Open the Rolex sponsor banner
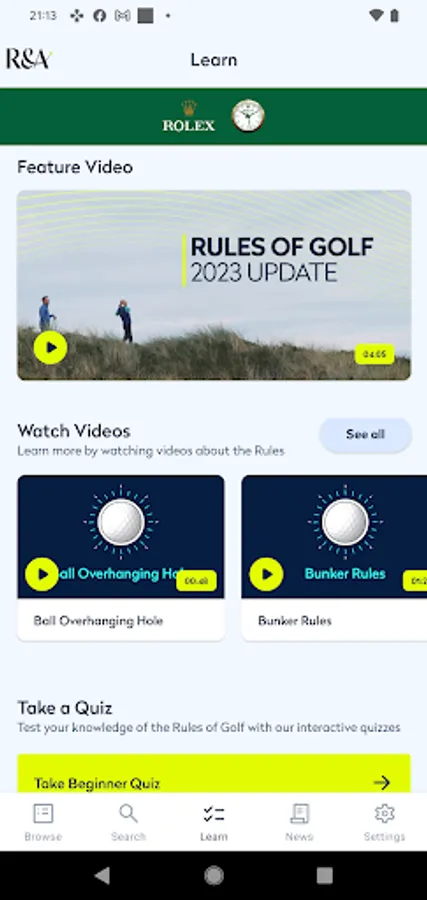Image resolution: width=427 pixels, height=900 pixels. [214, 117]
